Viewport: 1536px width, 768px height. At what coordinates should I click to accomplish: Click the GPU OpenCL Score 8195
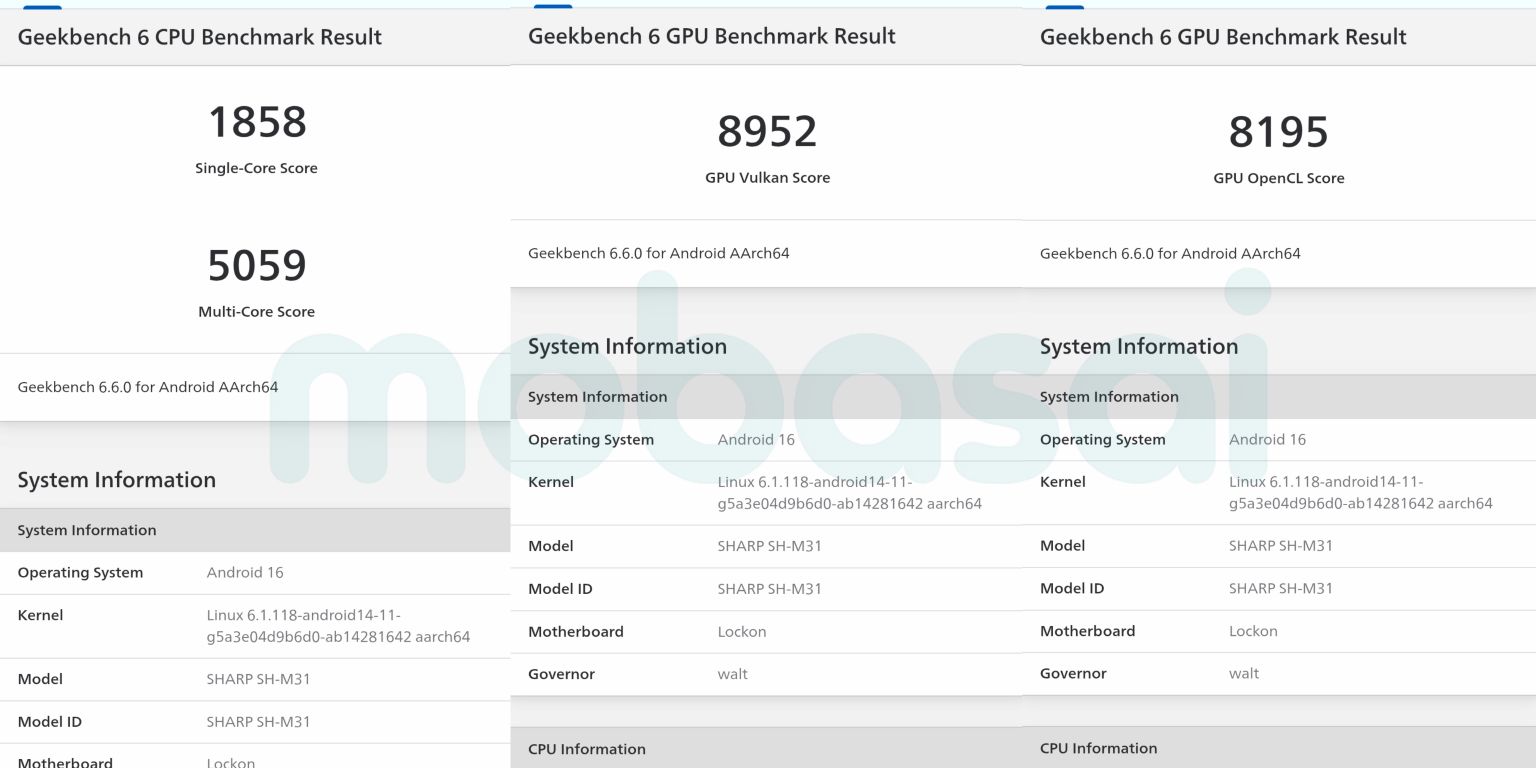pos(1279,131)
